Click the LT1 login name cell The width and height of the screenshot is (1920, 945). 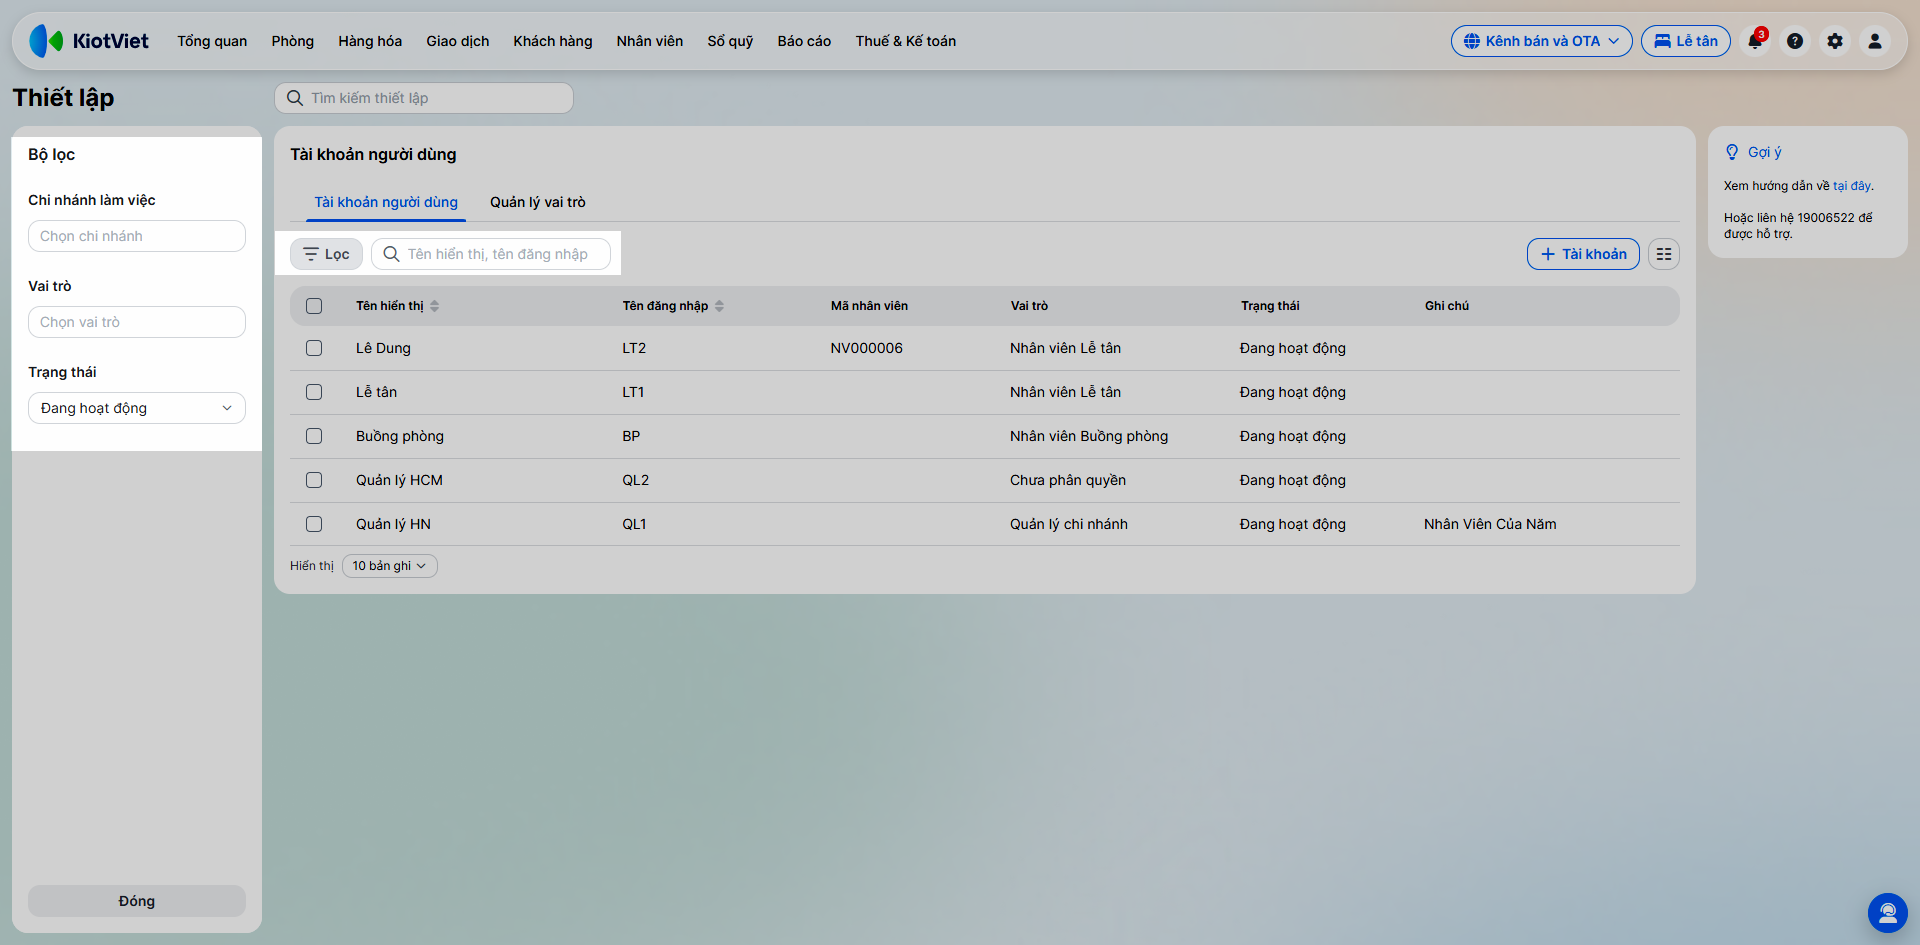(x=633, y=392)
